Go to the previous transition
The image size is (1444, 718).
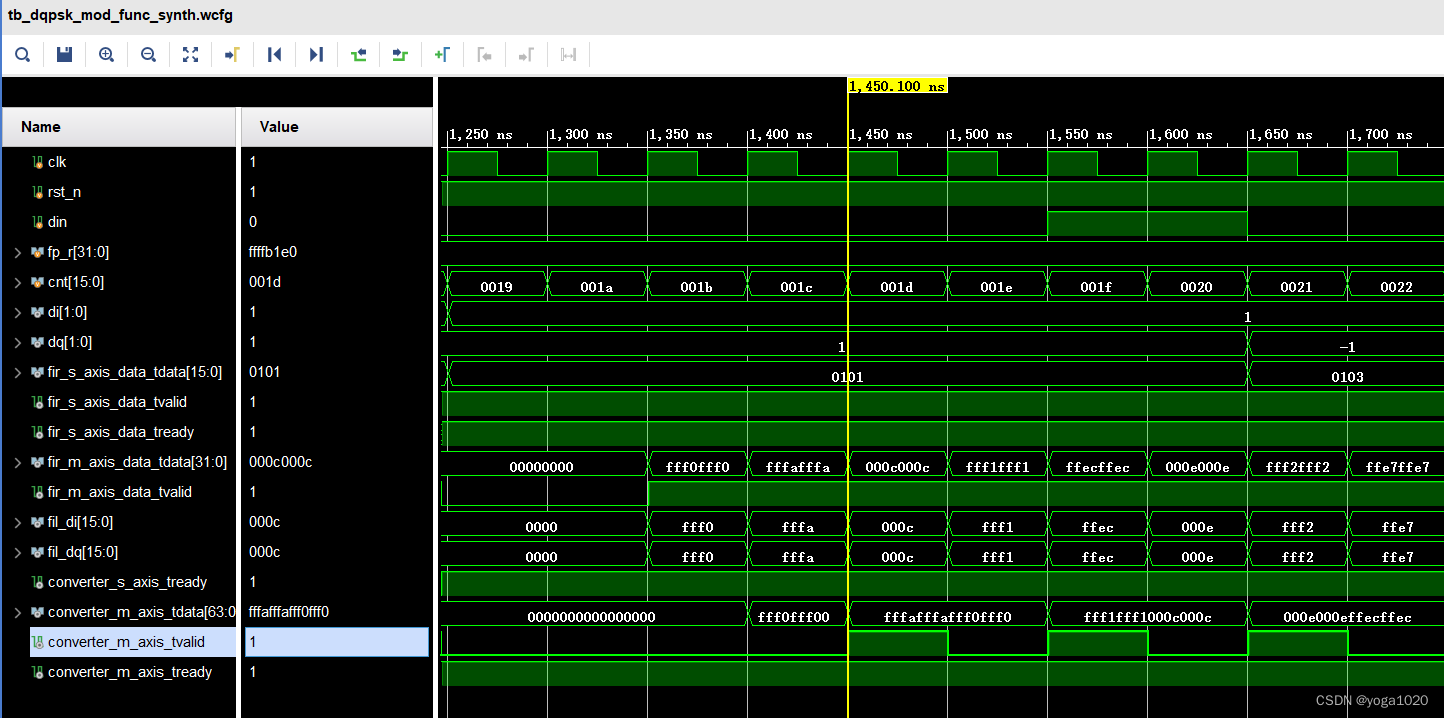point(358,55)
